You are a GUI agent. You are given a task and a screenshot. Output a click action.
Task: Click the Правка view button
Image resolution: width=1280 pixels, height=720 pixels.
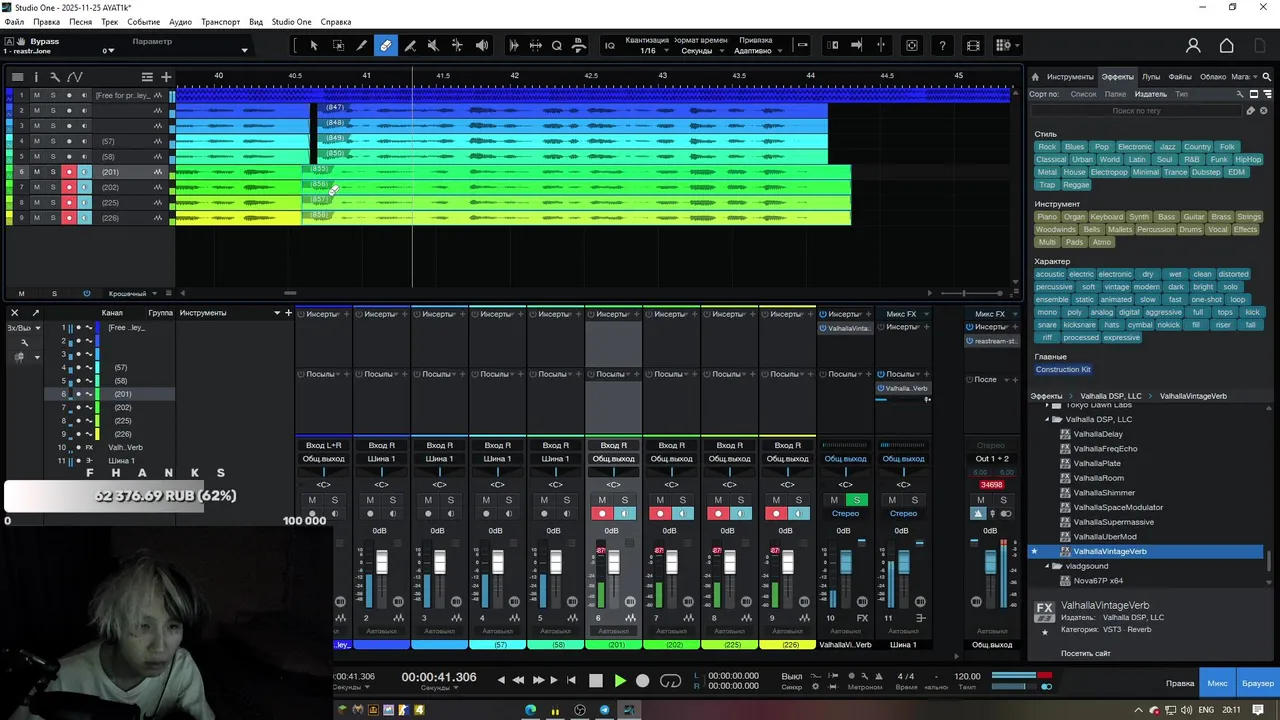1180,683
